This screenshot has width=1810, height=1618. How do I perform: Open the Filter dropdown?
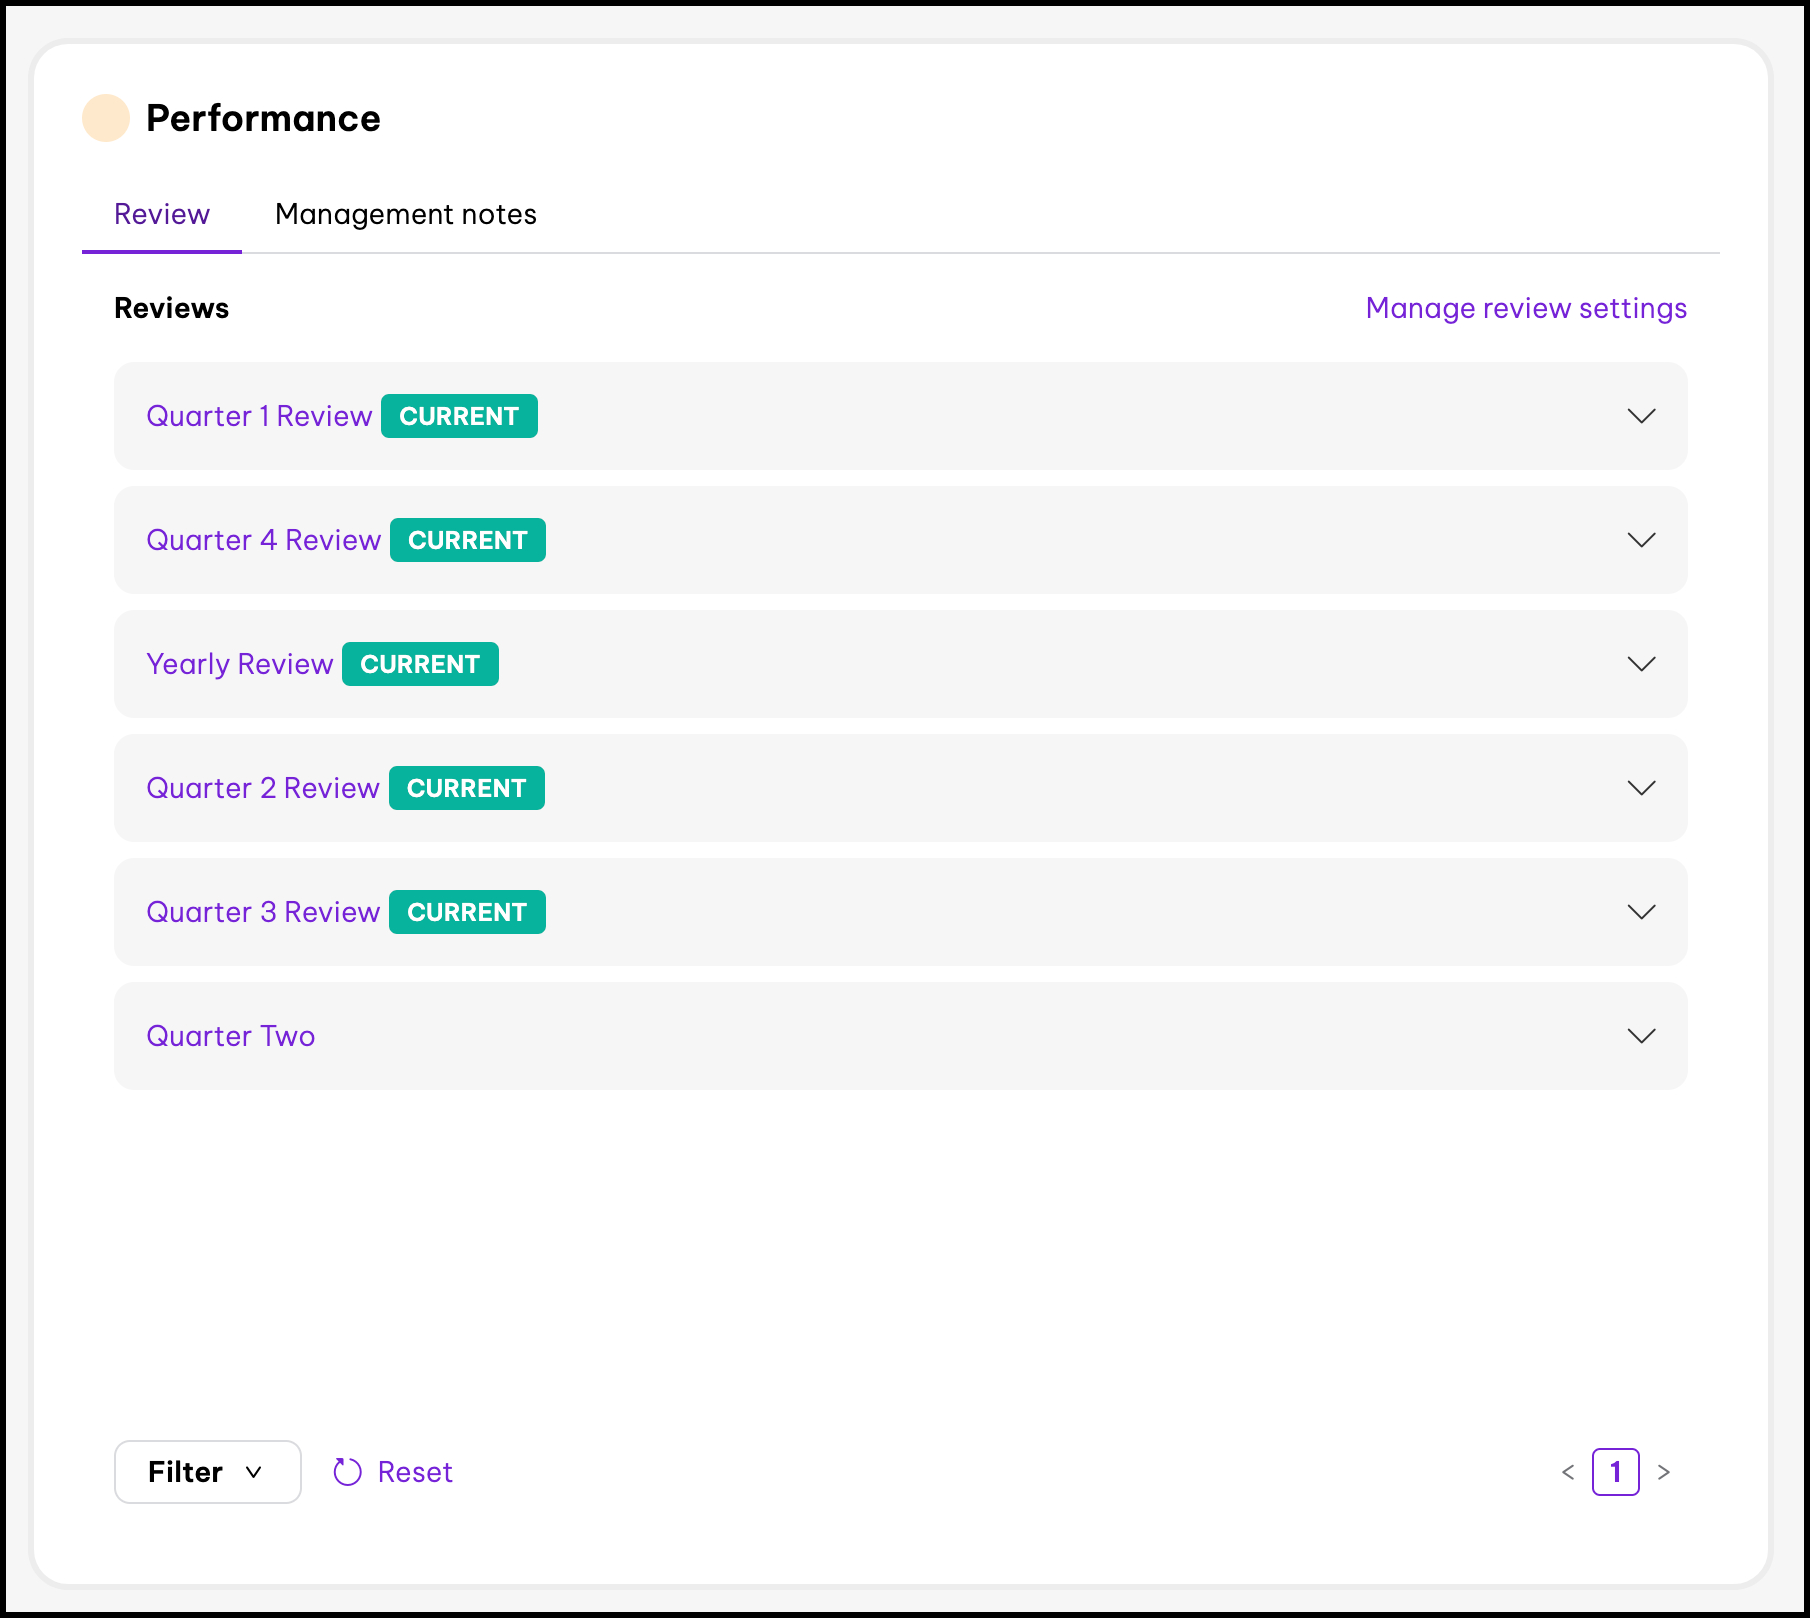pyautogui.click(x=207, y=1472)
